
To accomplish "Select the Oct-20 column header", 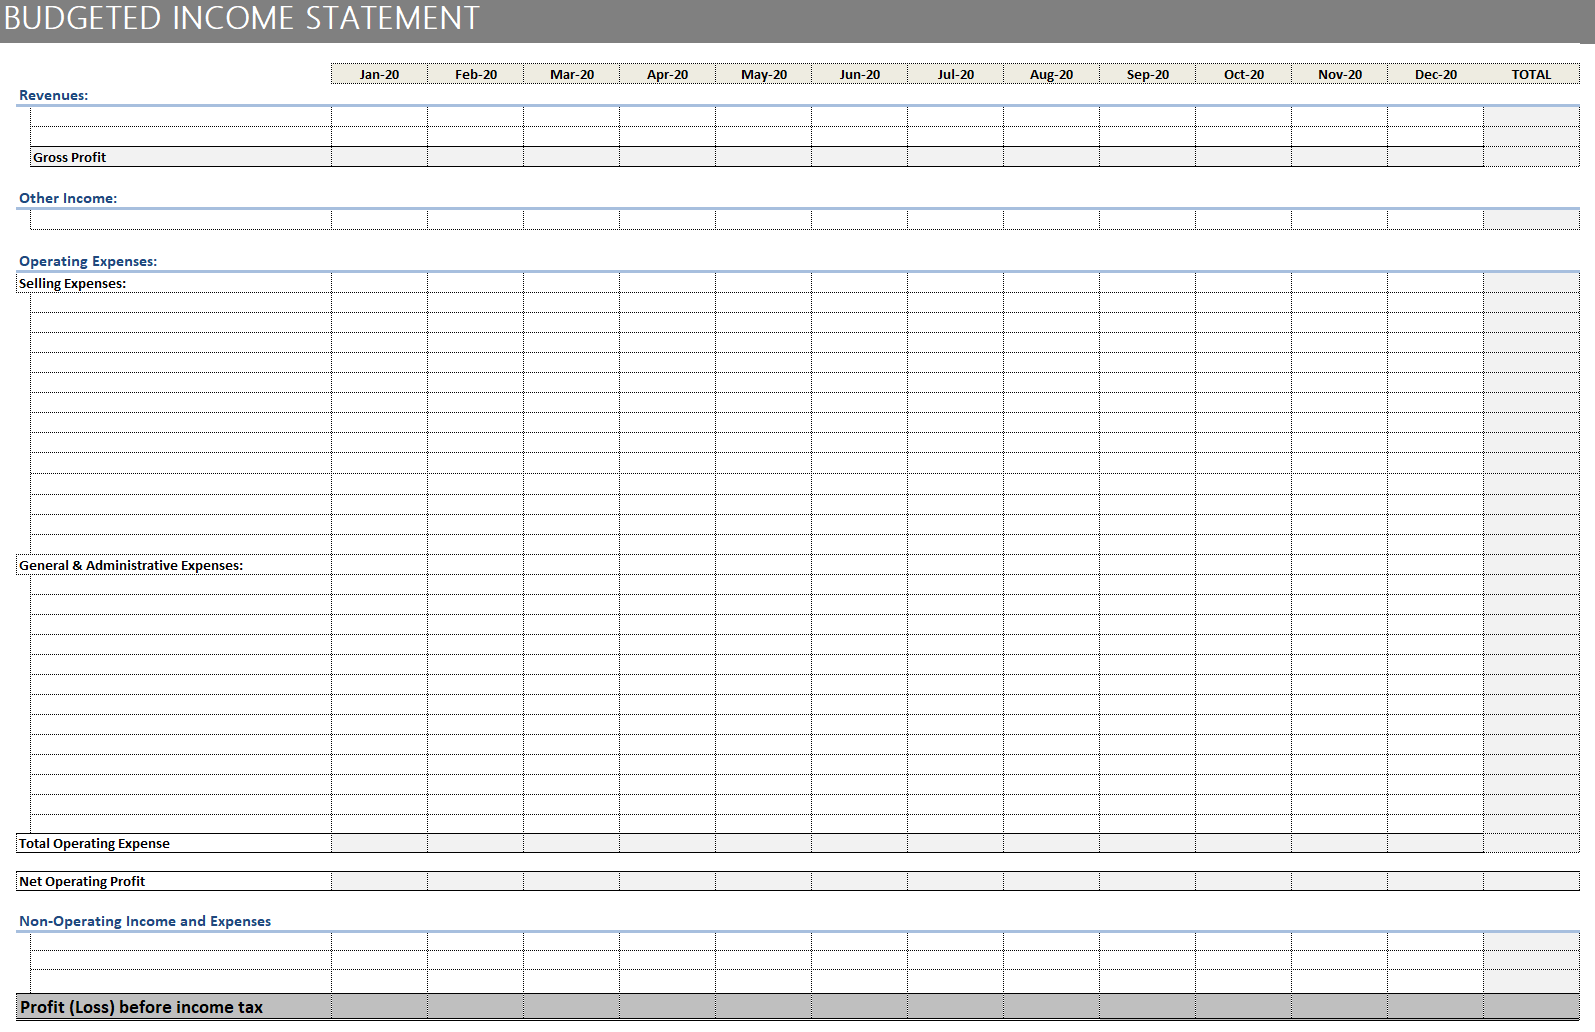I will (1243, 74).
